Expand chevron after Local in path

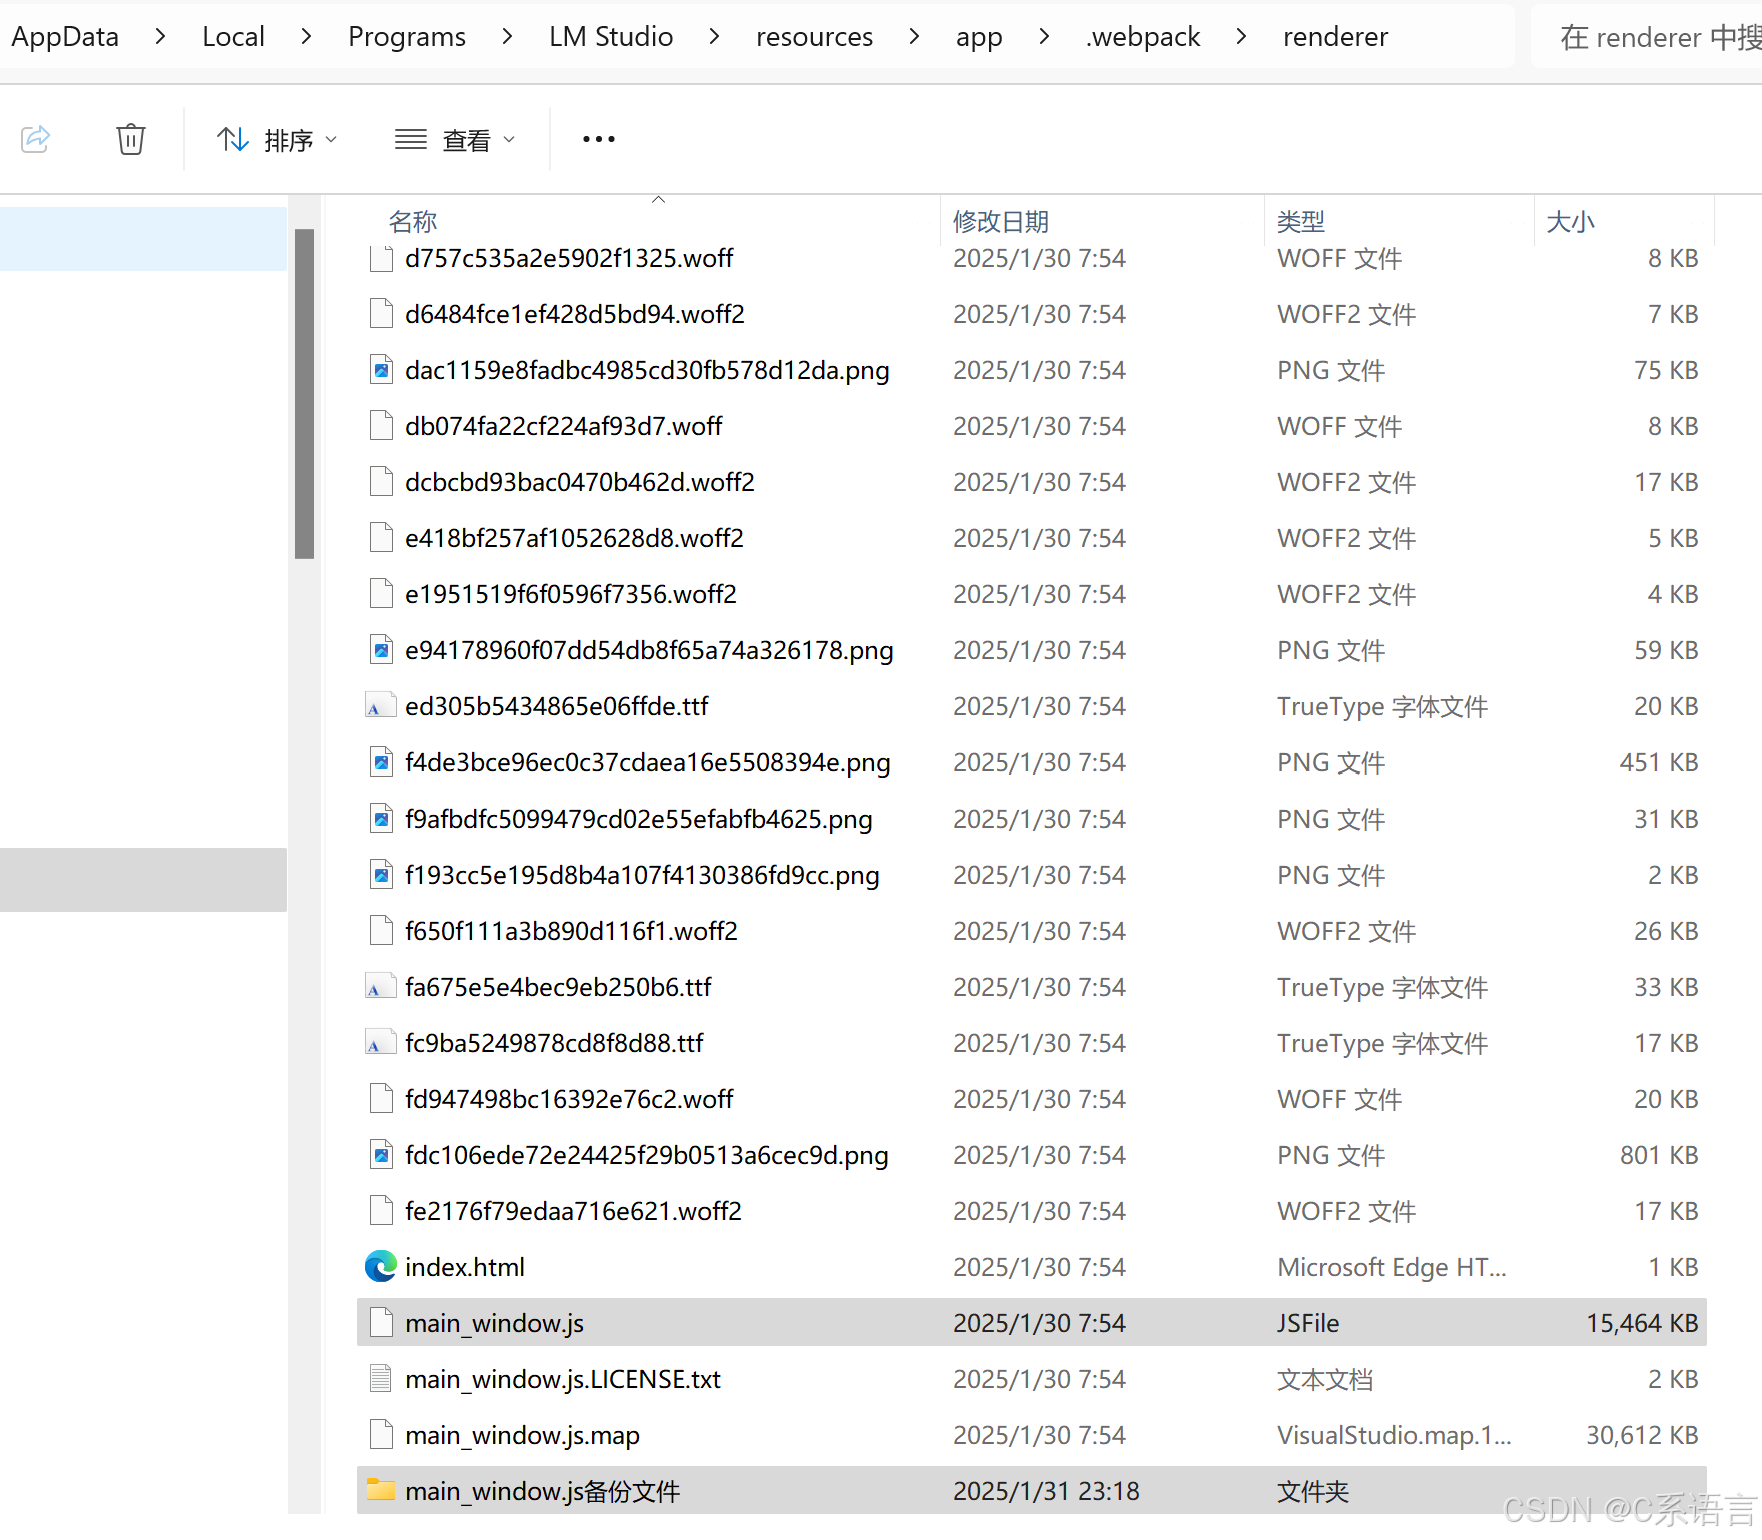(306, 37)
